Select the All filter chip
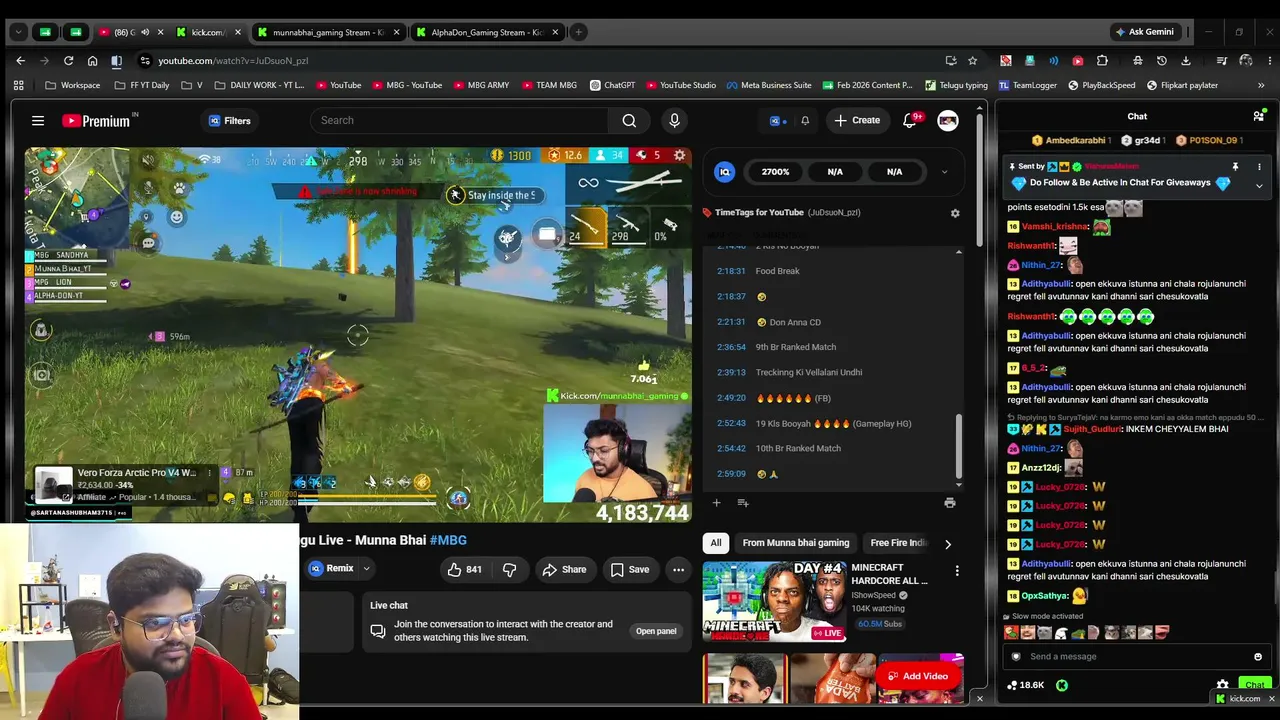This screenshot has height=720, width=1280. click(x=716, y=544)
